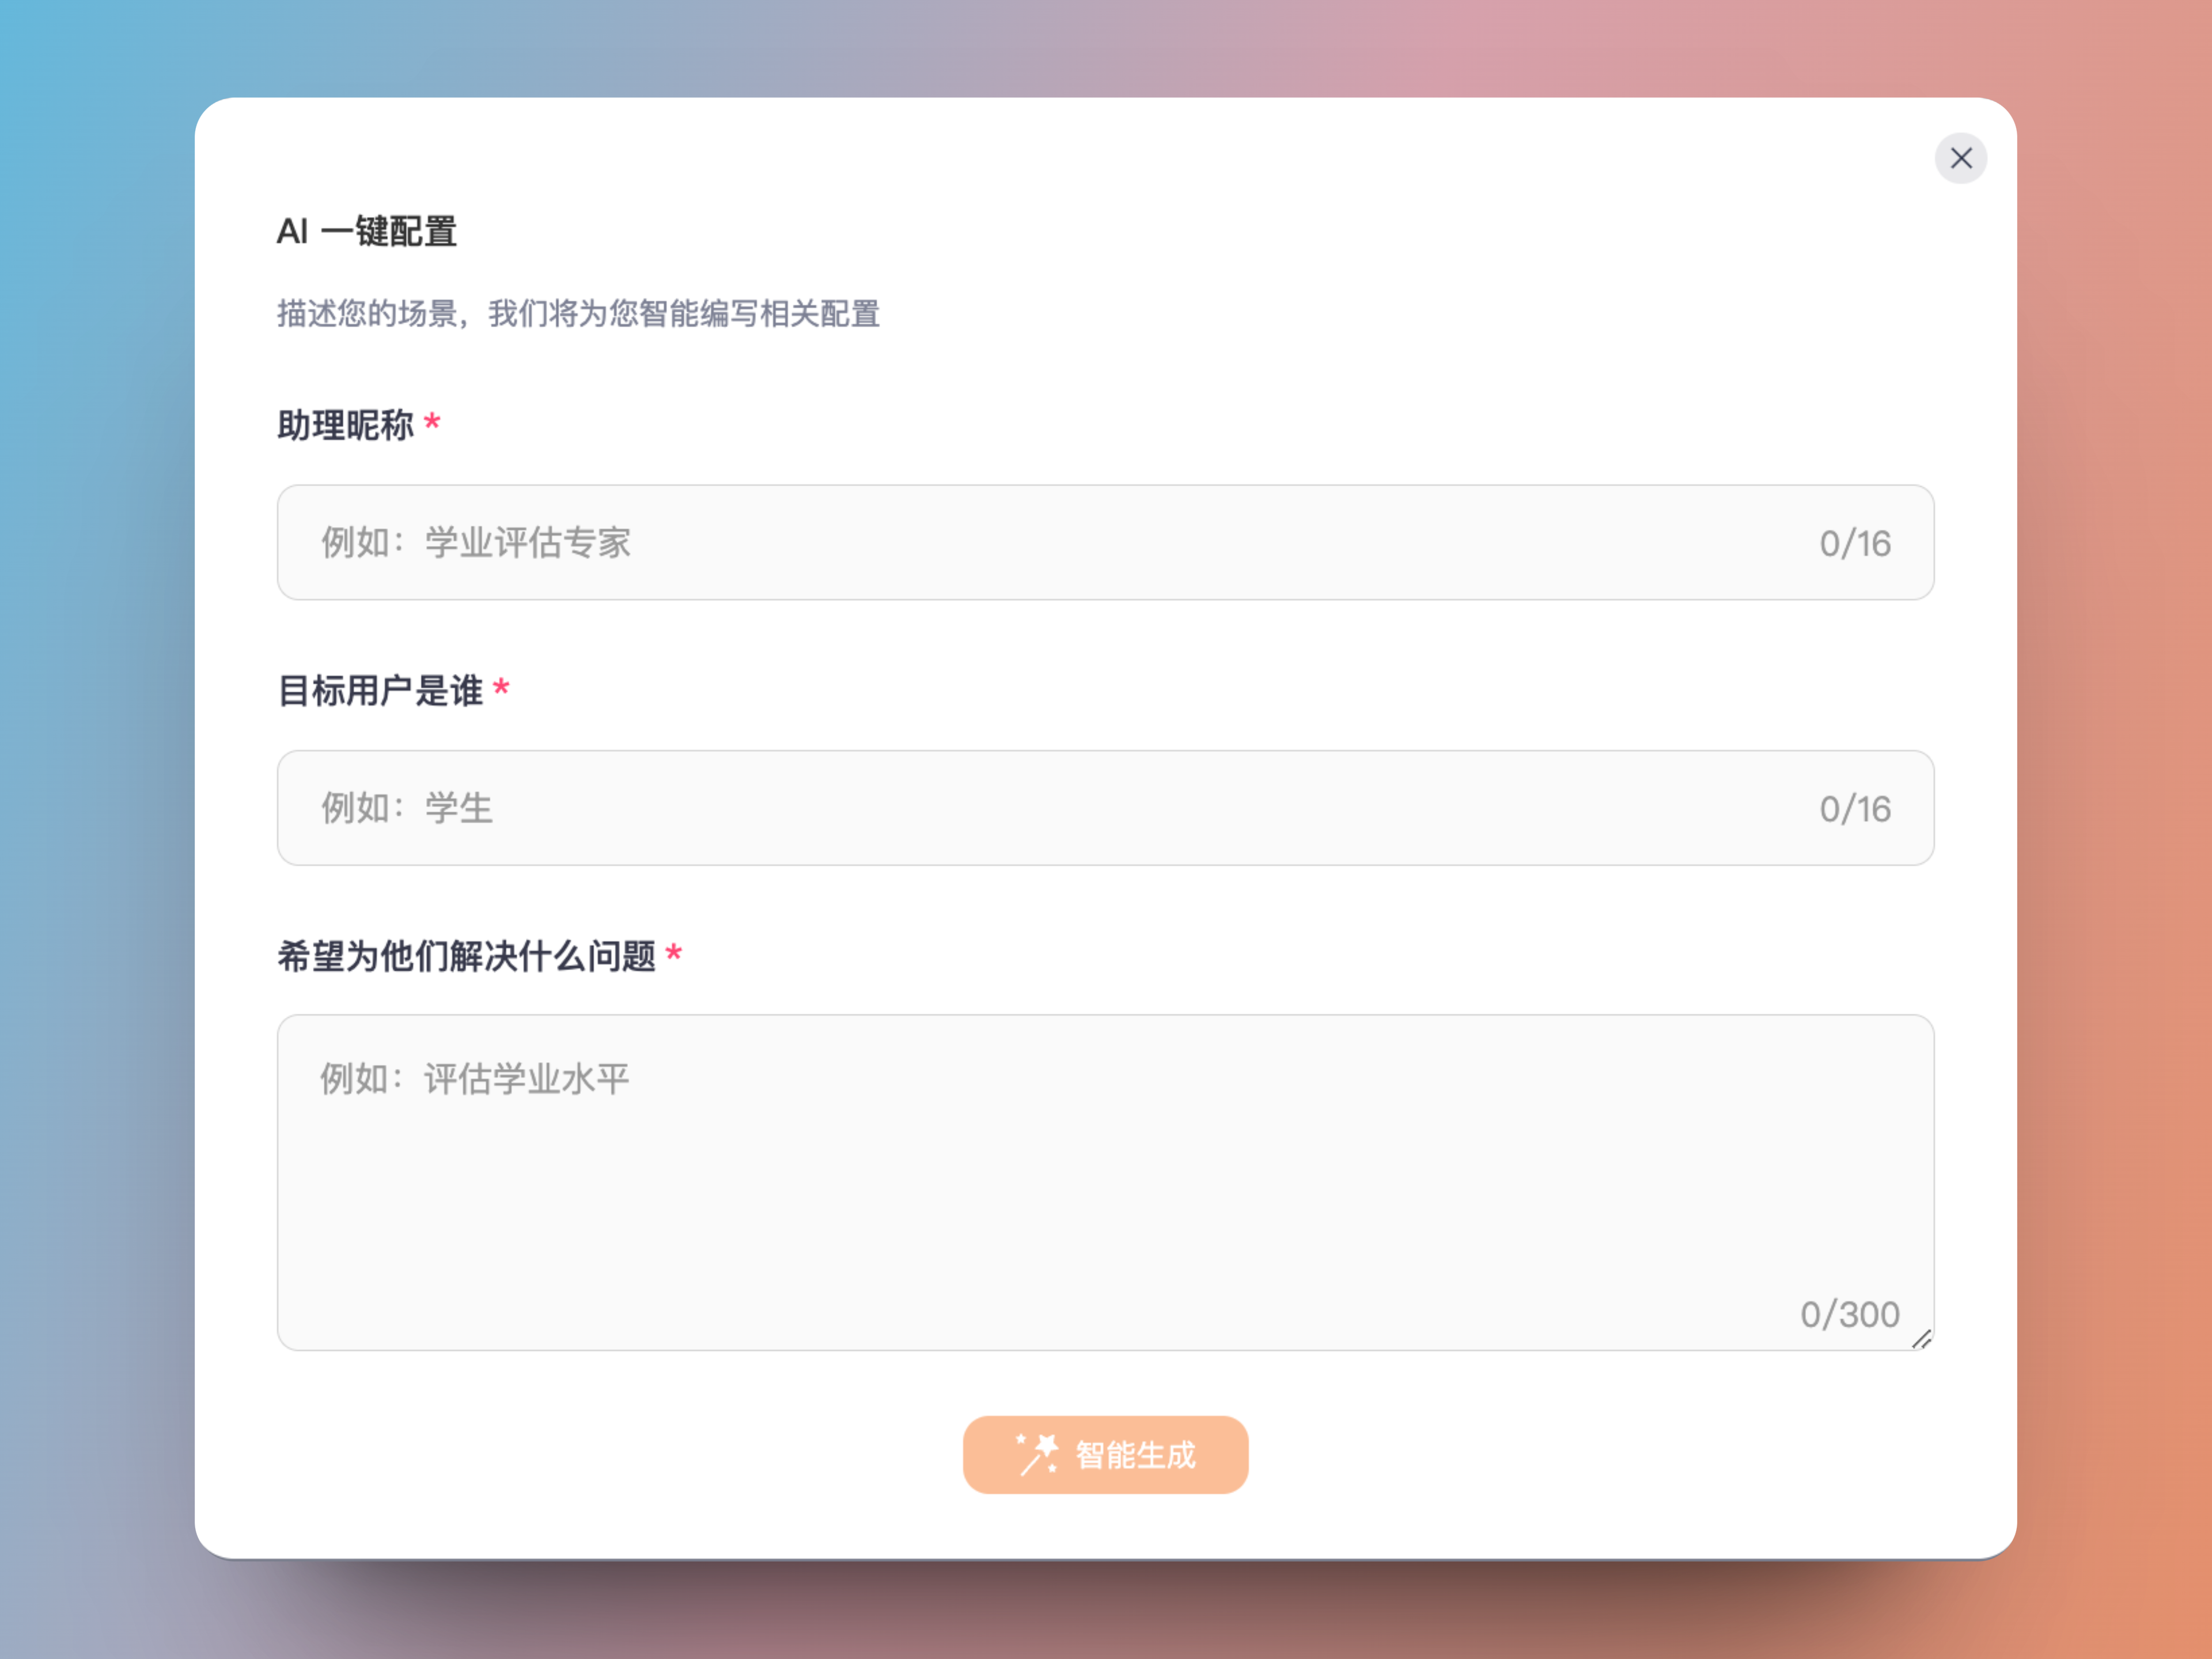This screenshot has height=1659, width=2212.
Task: Click the 助理昵称 field label
Action: [x=345, y=425]
